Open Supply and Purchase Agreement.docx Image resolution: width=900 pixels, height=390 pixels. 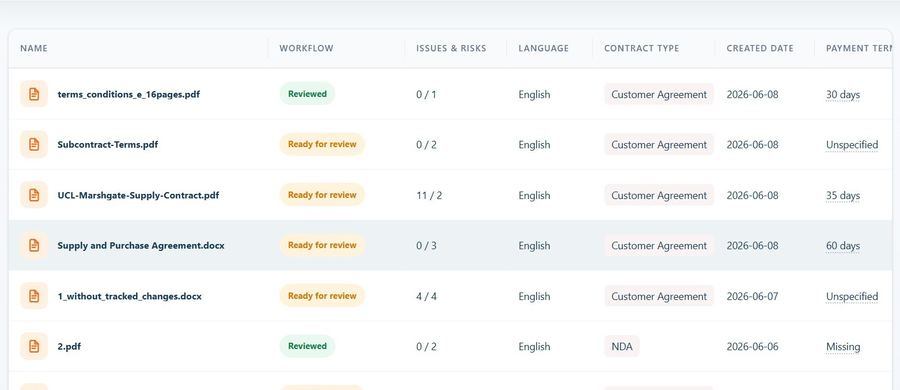141,245
